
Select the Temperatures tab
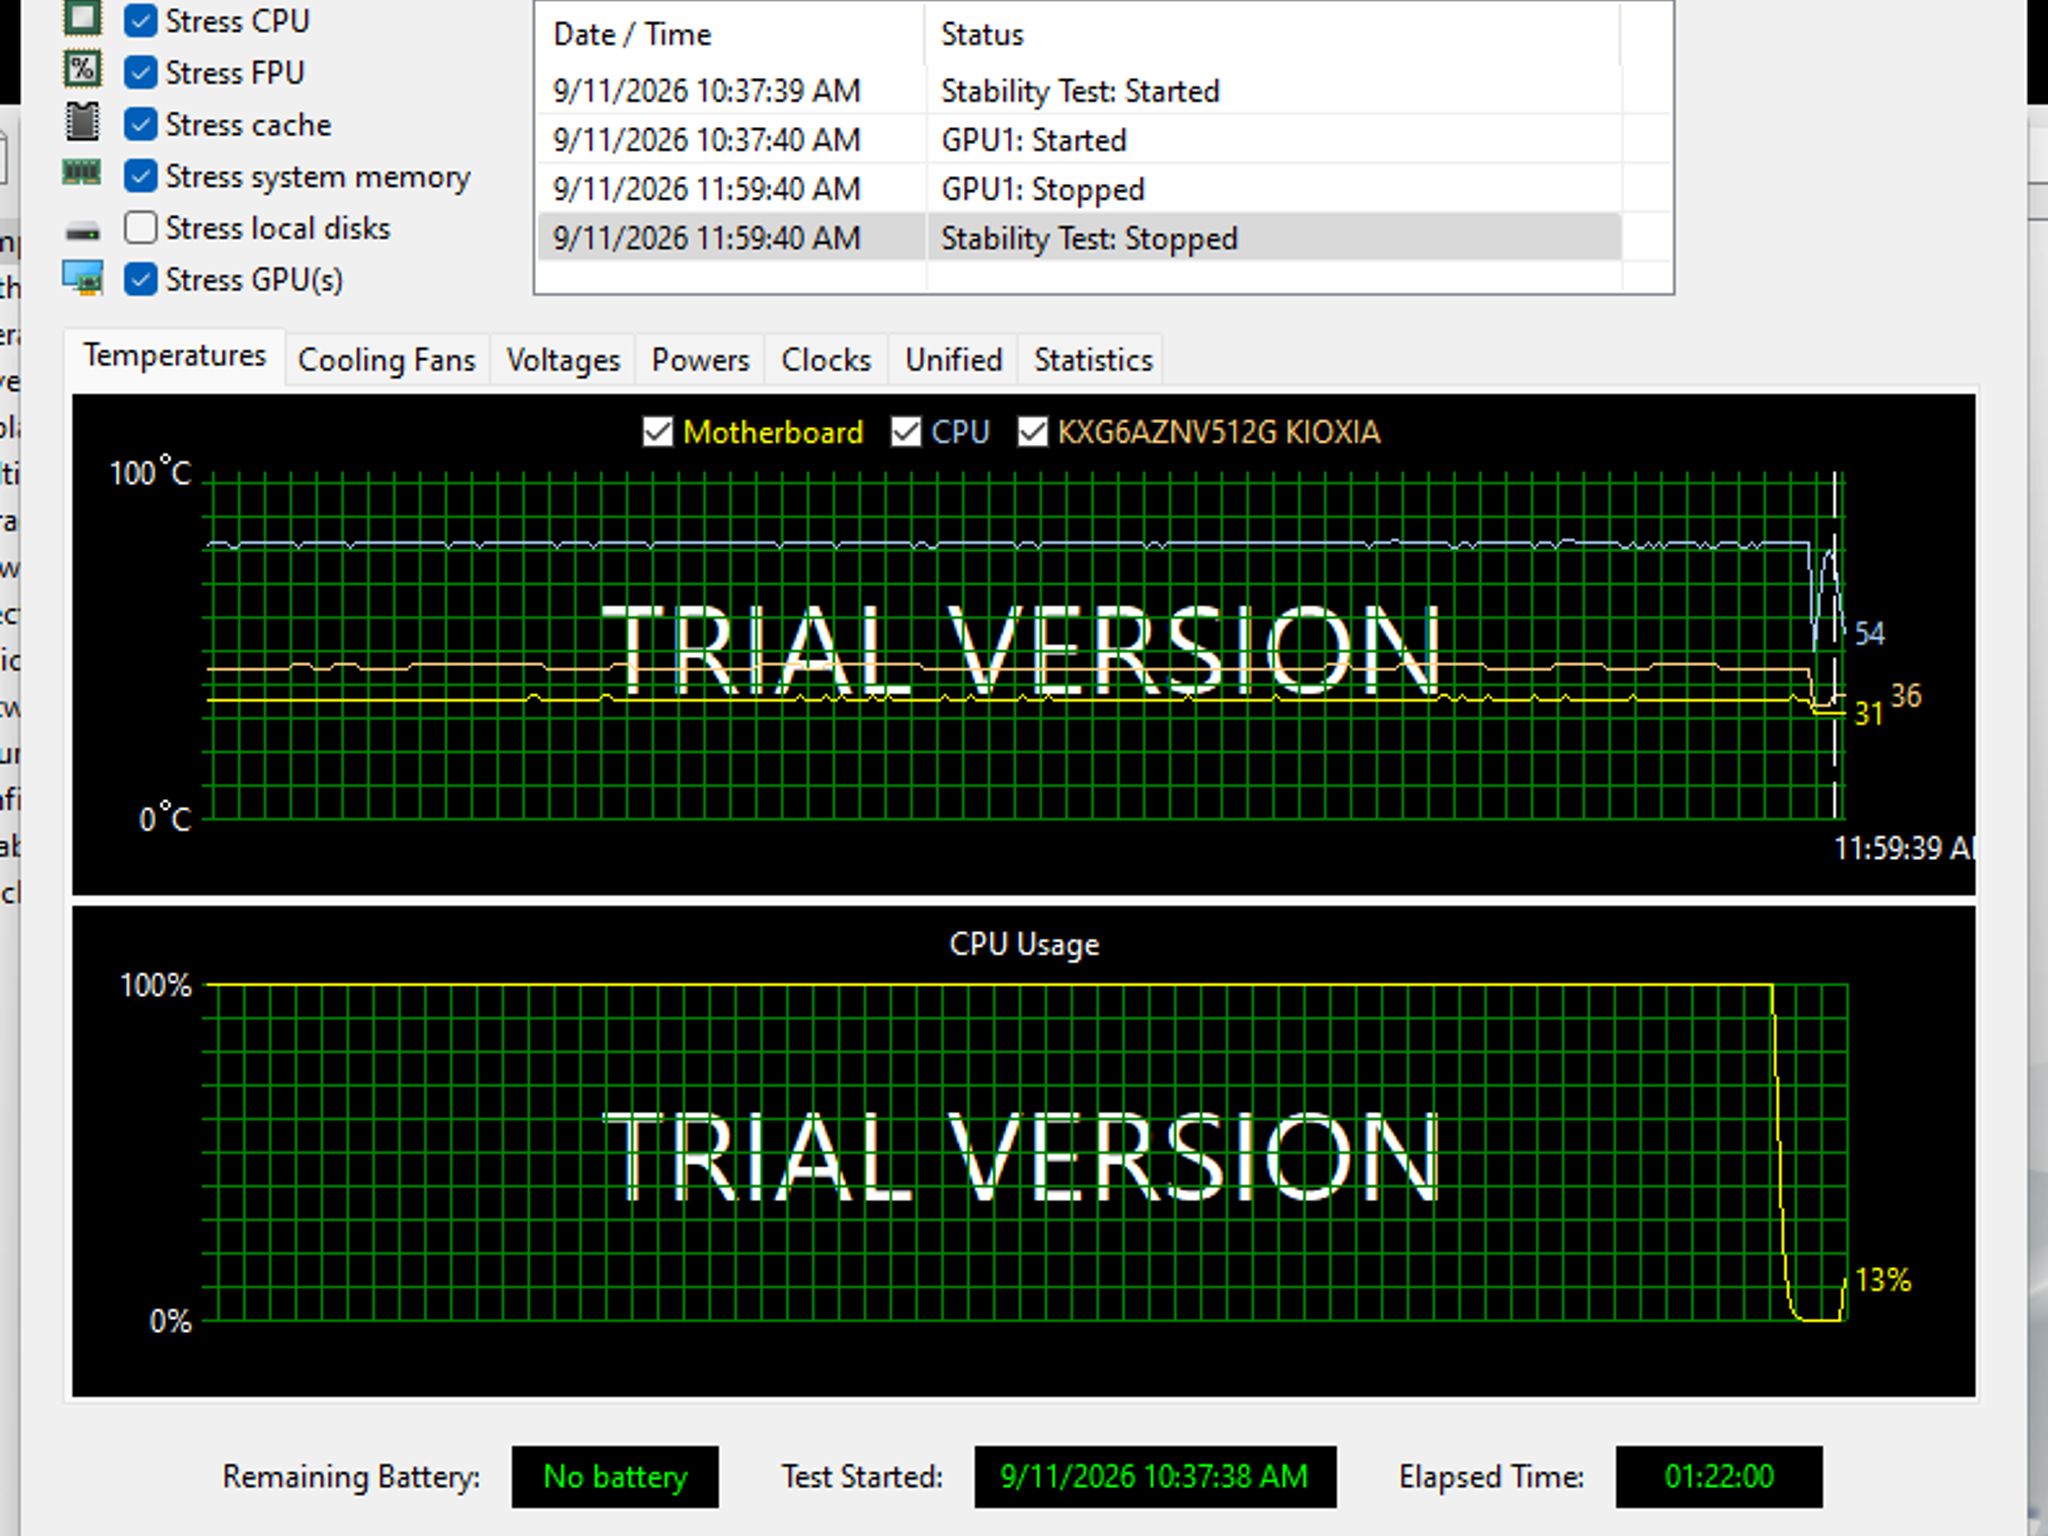point(175,356)
